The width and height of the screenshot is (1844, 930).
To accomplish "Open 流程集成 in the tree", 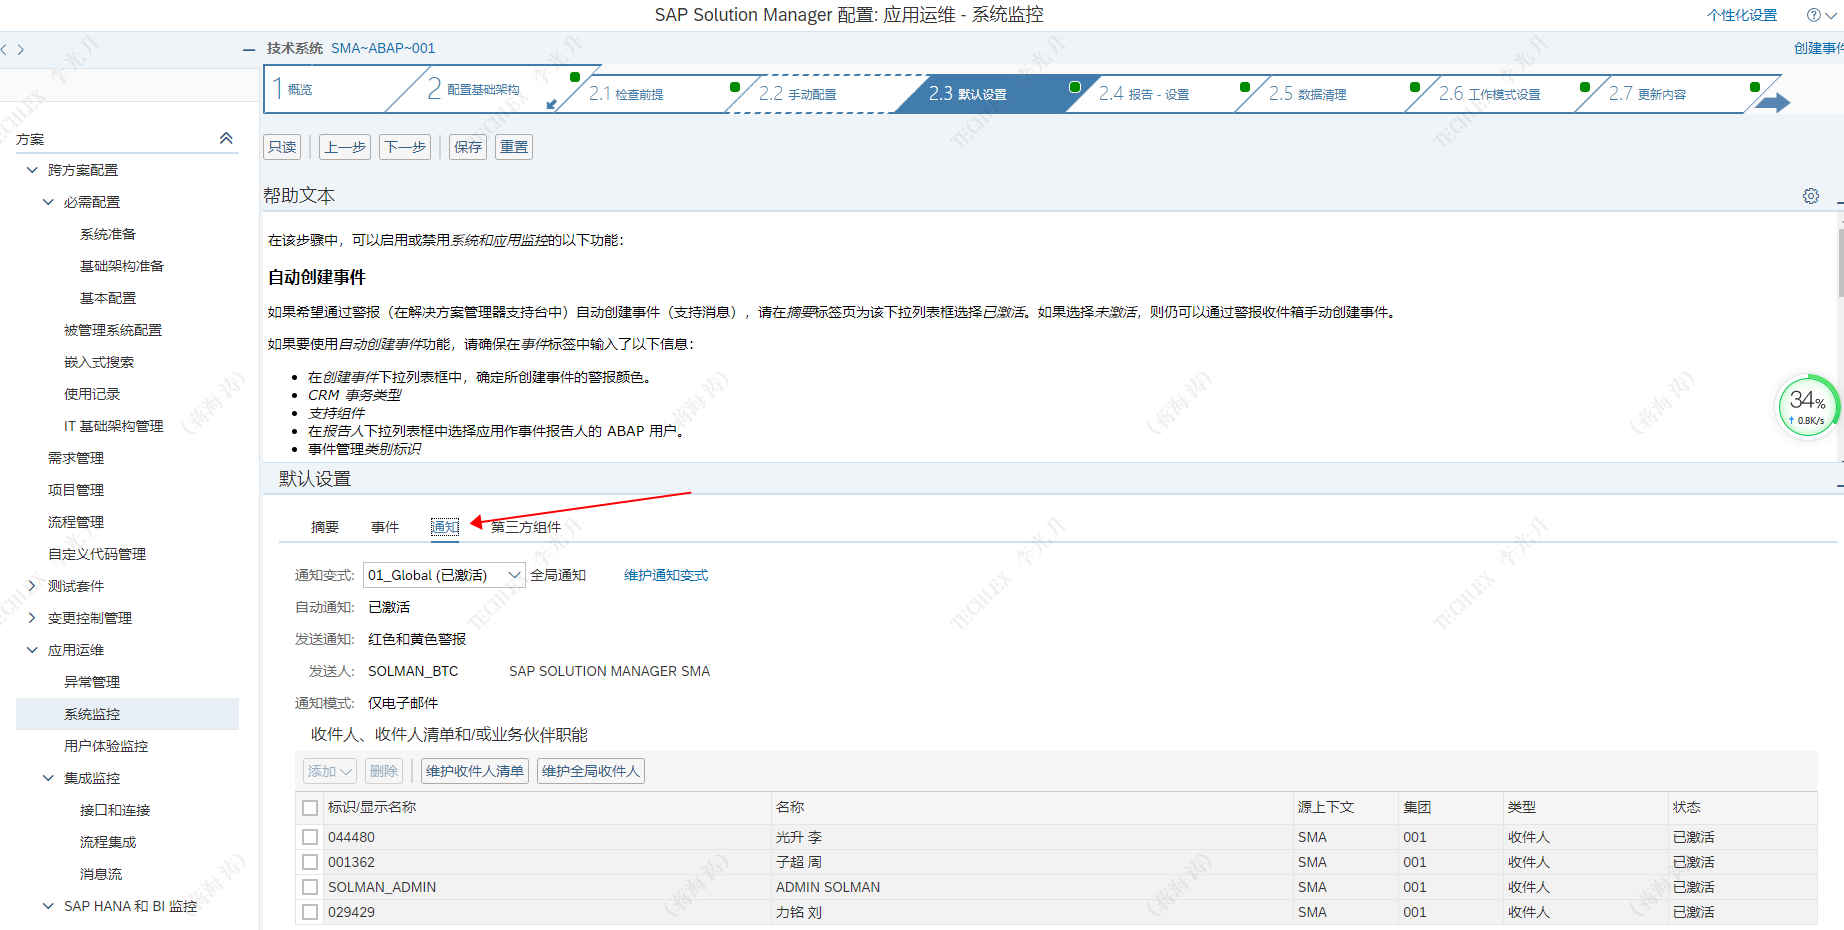I will (108, 842).
